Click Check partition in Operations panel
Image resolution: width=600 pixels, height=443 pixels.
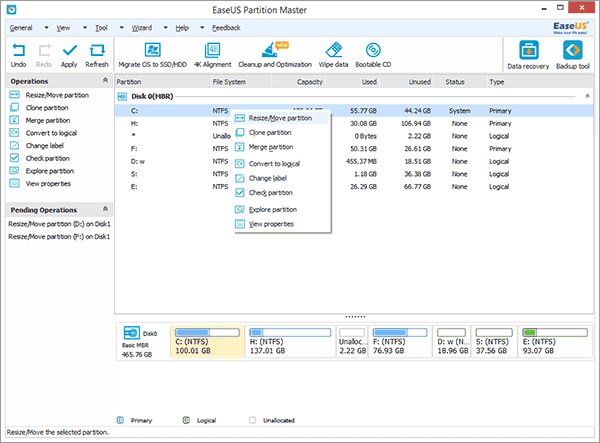47,158
